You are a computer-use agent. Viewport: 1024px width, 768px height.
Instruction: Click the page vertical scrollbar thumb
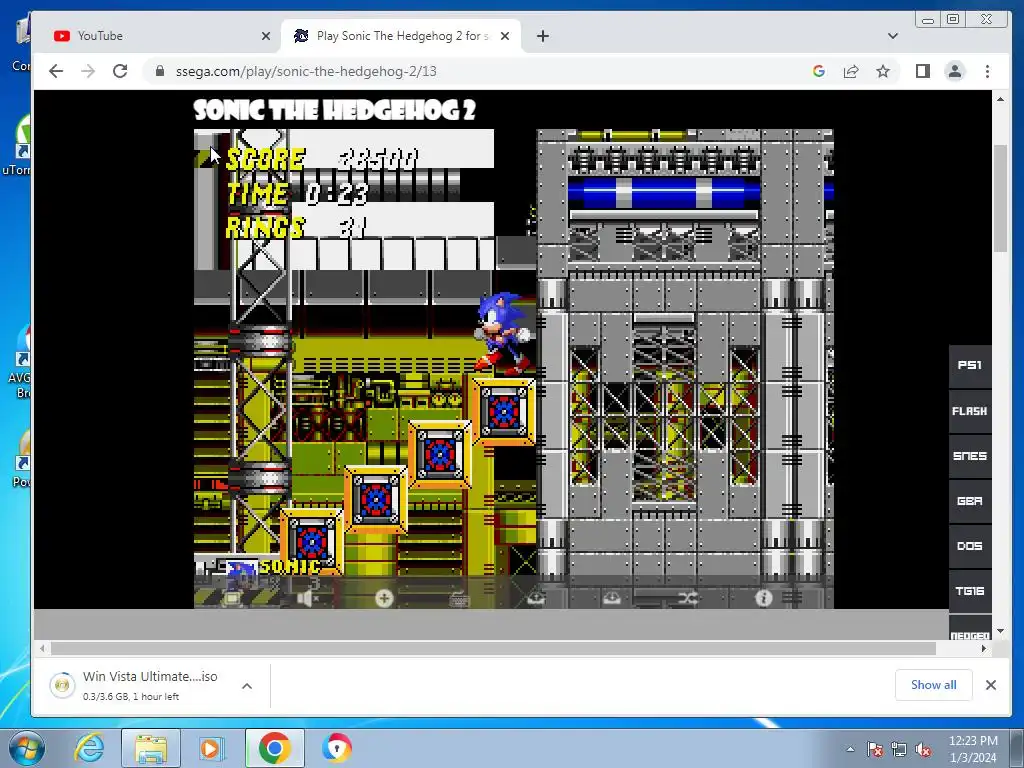tap(1000, 198)
